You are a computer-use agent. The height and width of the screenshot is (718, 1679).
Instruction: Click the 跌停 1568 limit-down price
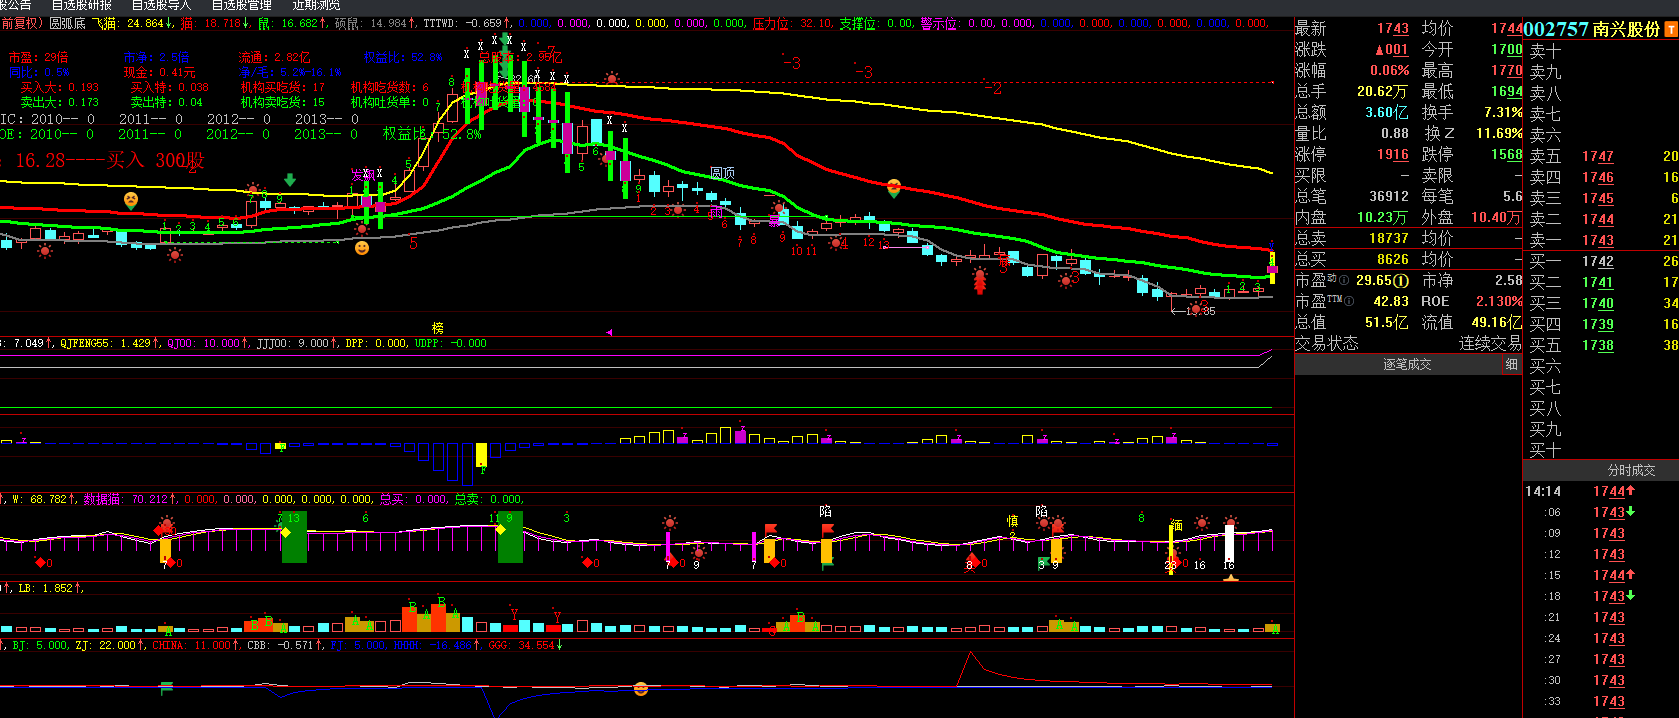tap(1506, 155)
